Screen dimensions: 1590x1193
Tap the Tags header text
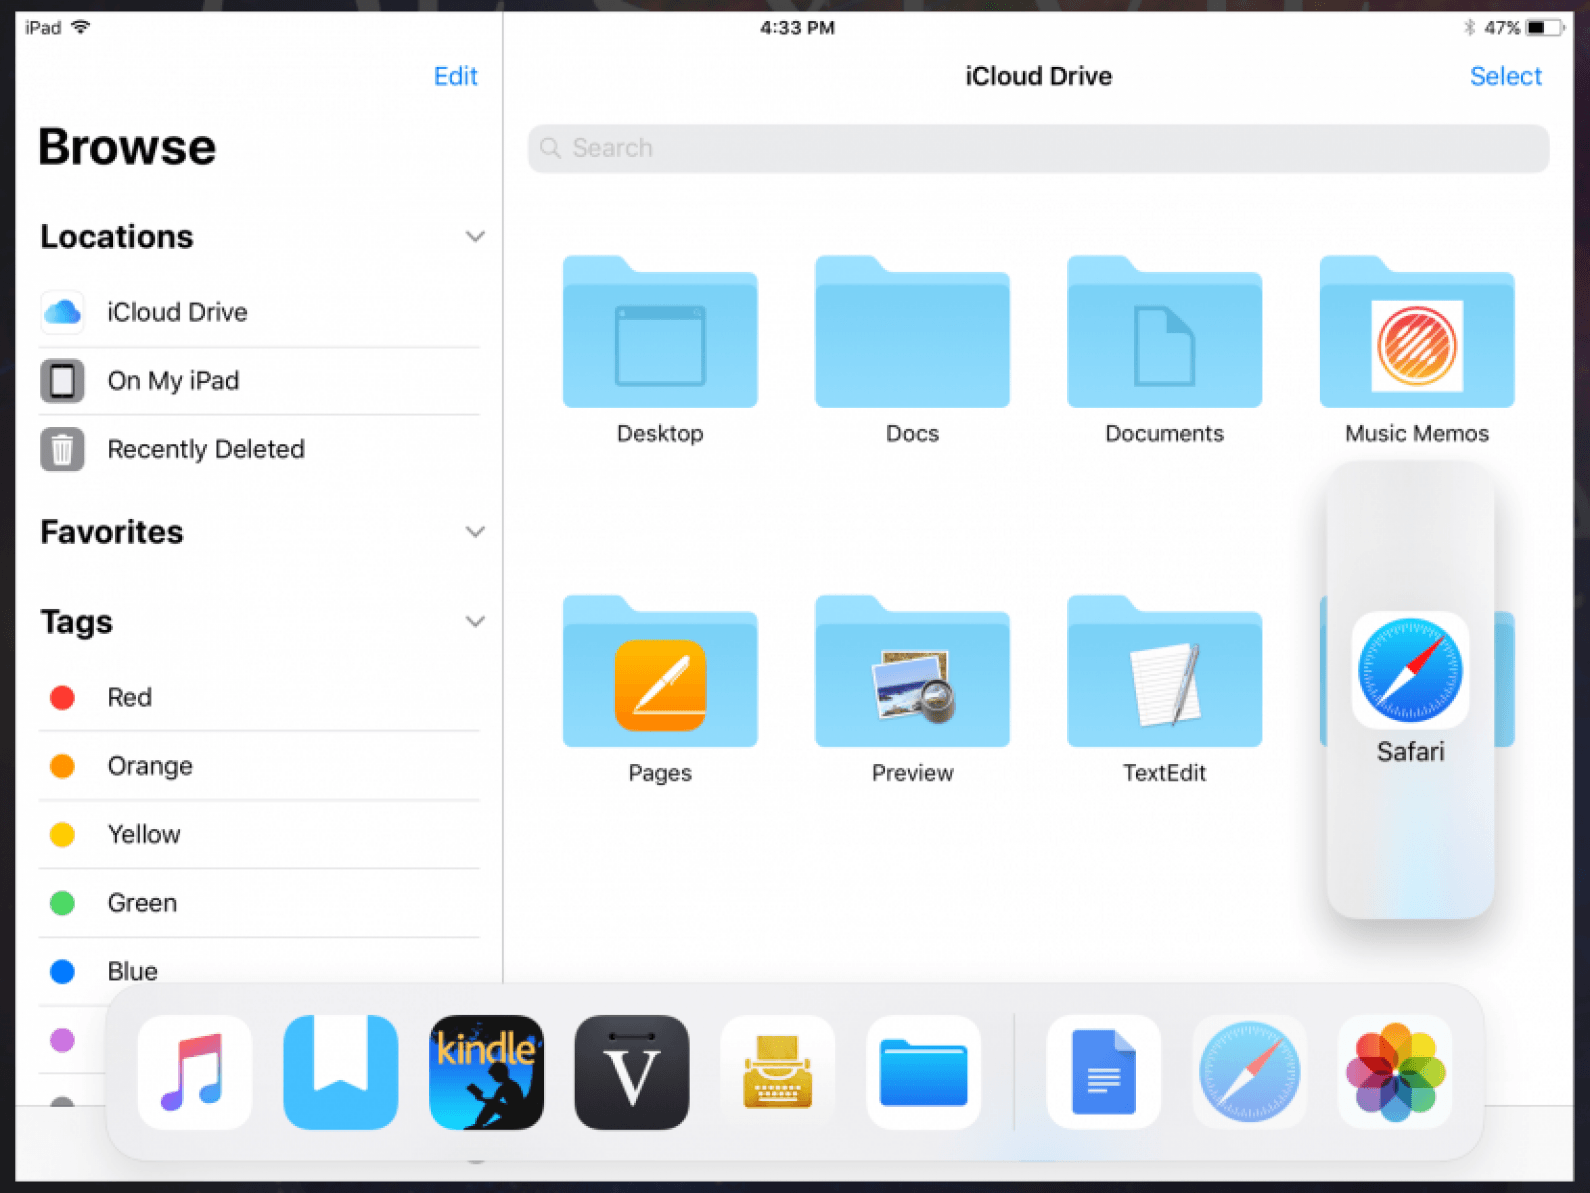pos(76,622)
